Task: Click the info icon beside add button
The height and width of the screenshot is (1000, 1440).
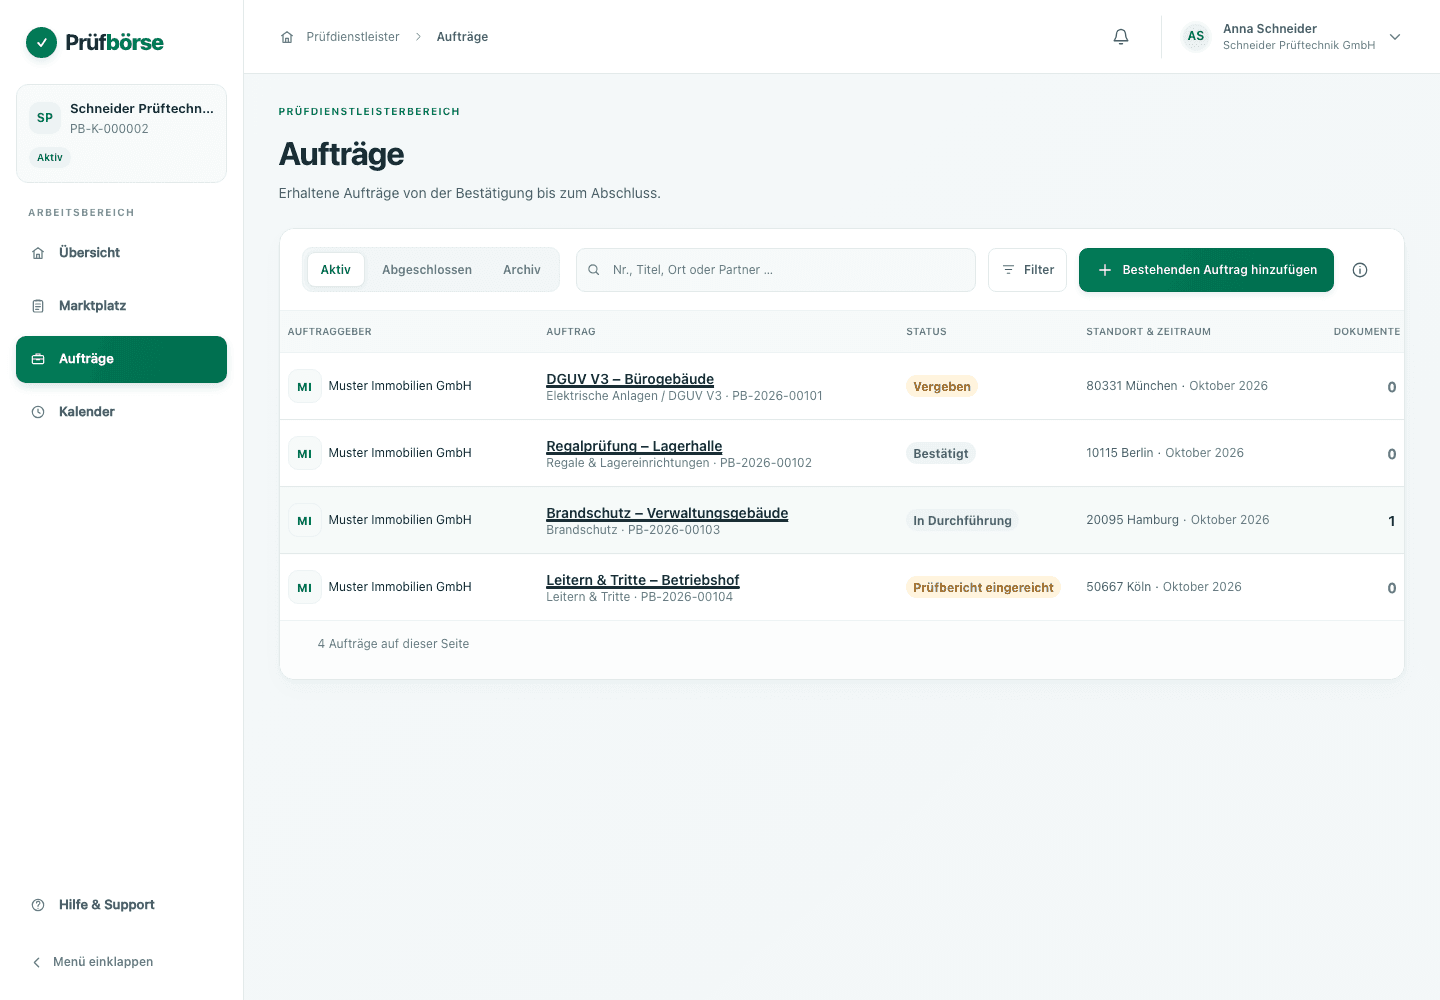Action: click(1360, 270)
